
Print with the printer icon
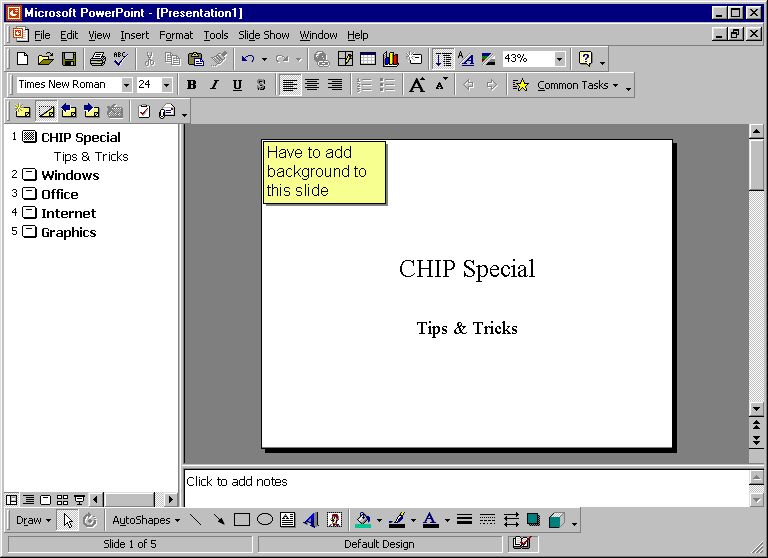(x=97, y=59)
